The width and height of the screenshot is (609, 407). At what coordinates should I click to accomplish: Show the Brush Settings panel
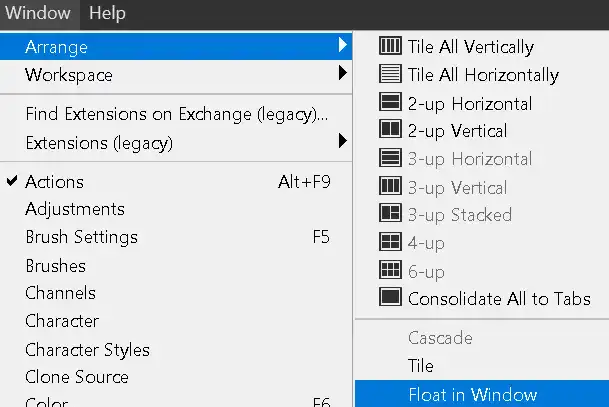(x=81, y=238)
